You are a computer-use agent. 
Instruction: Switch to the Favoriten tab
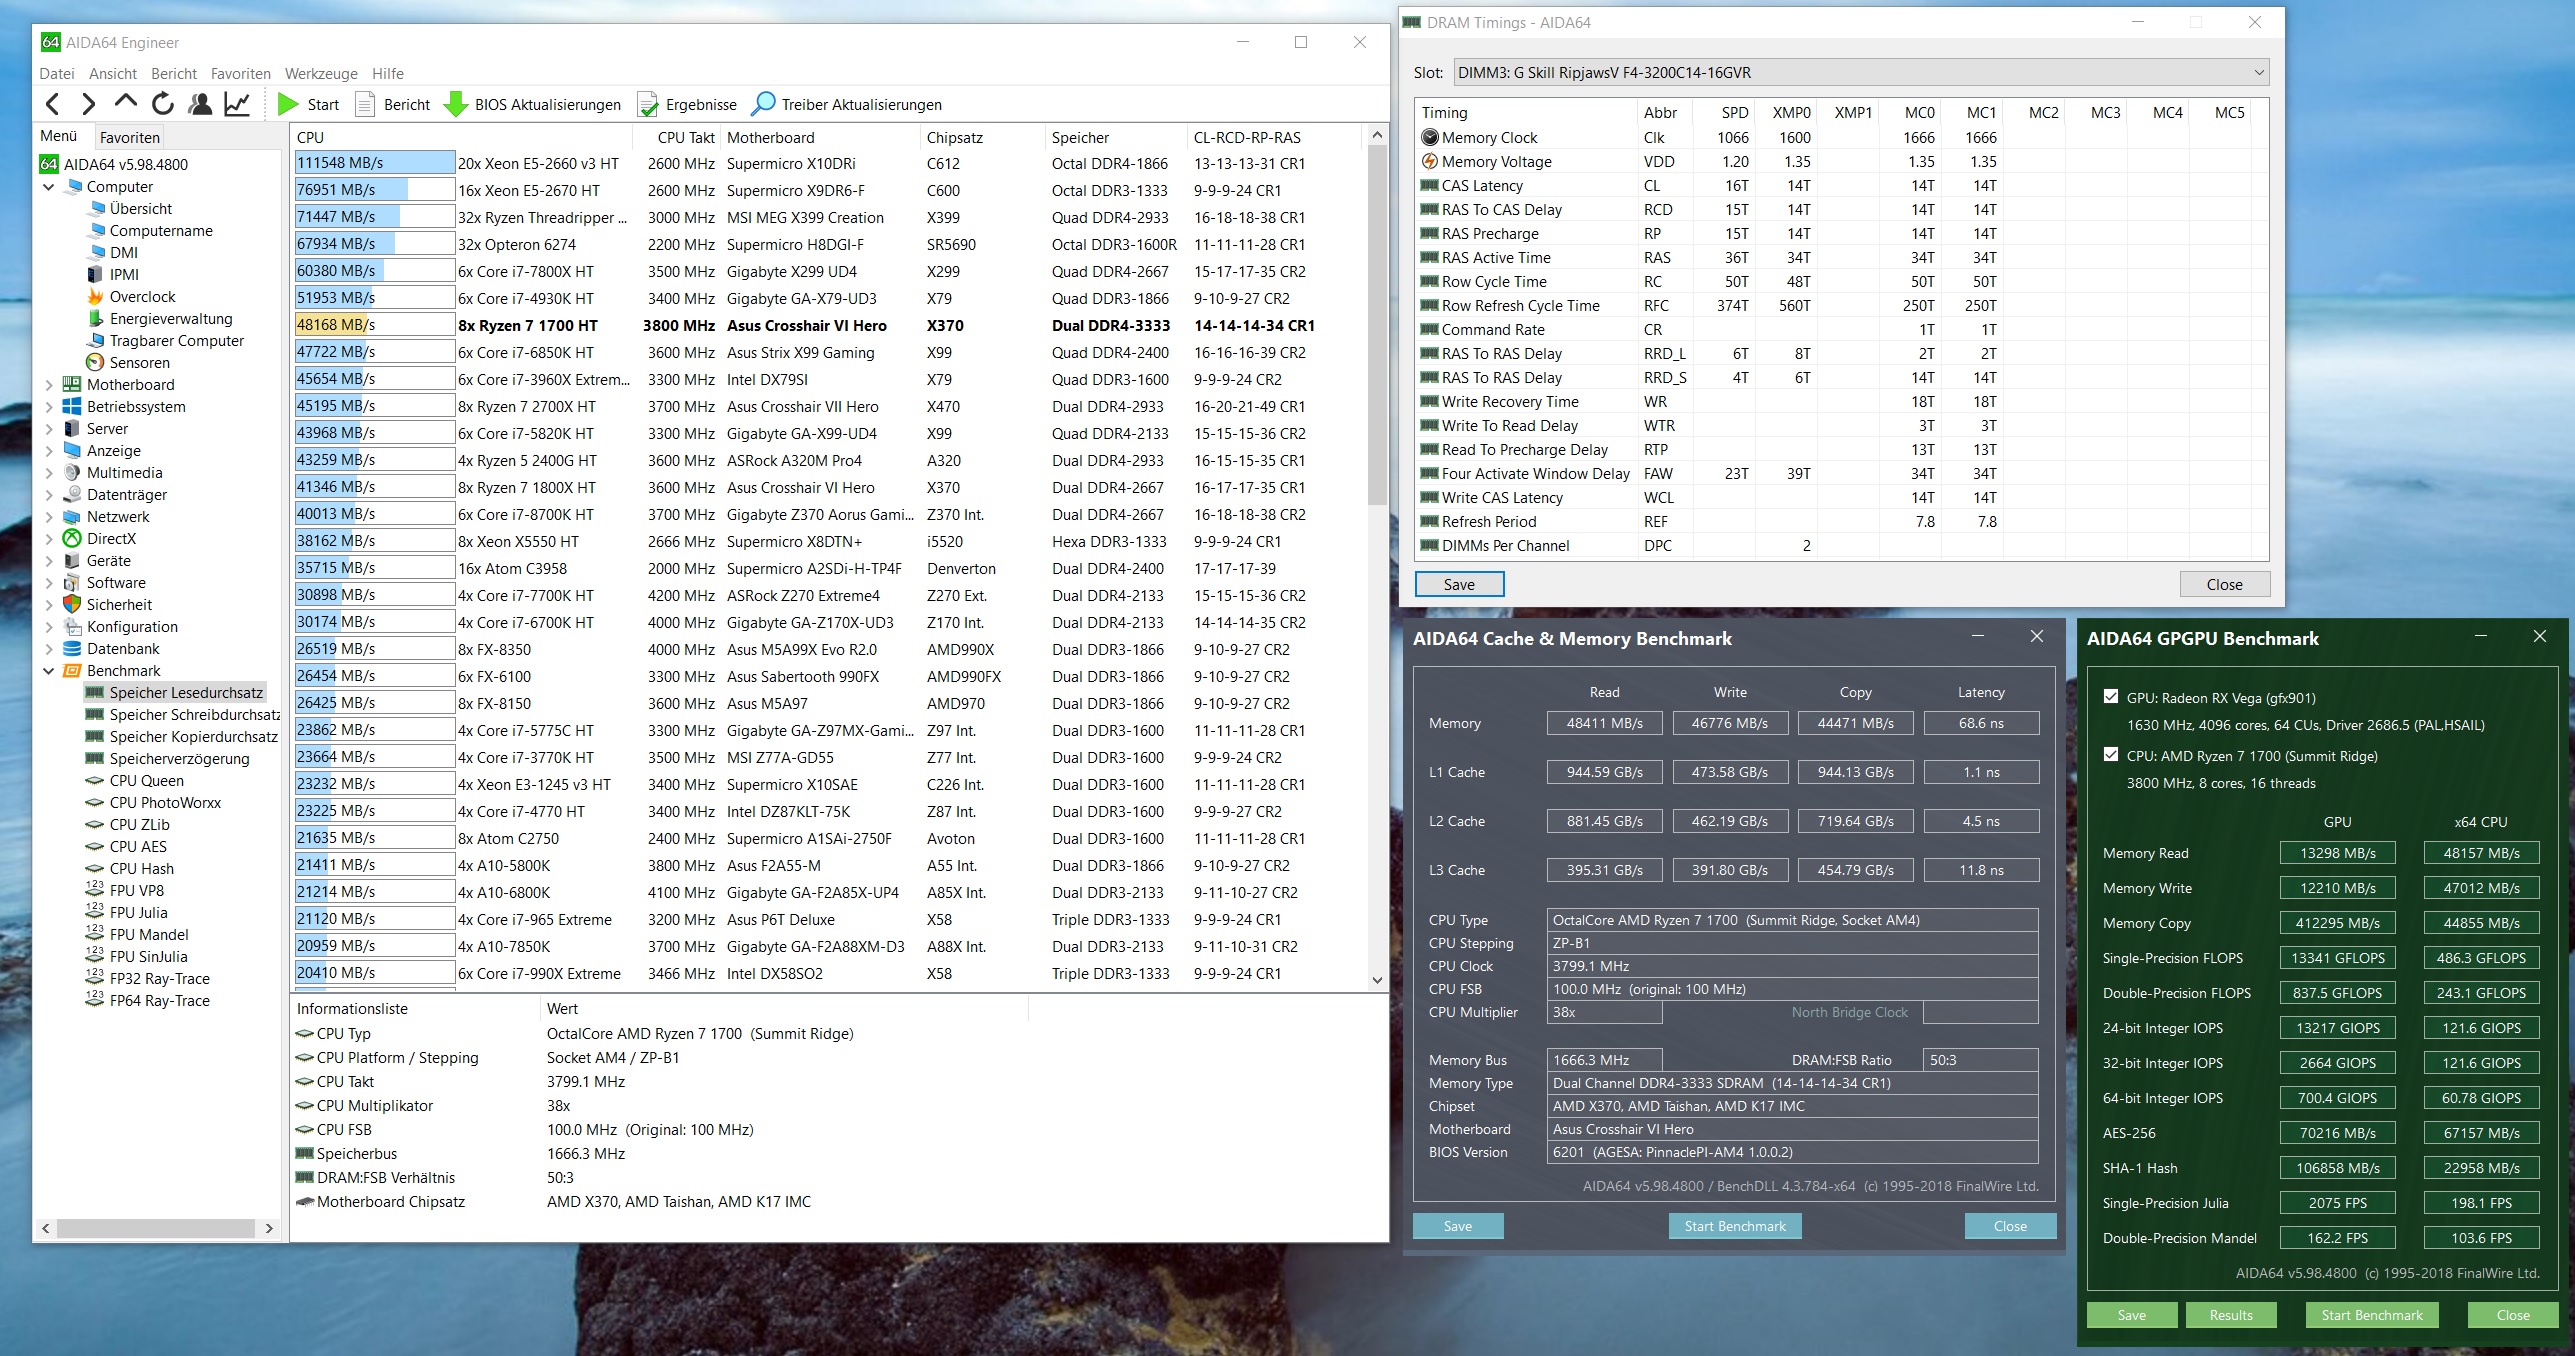[x=130, y=137]
